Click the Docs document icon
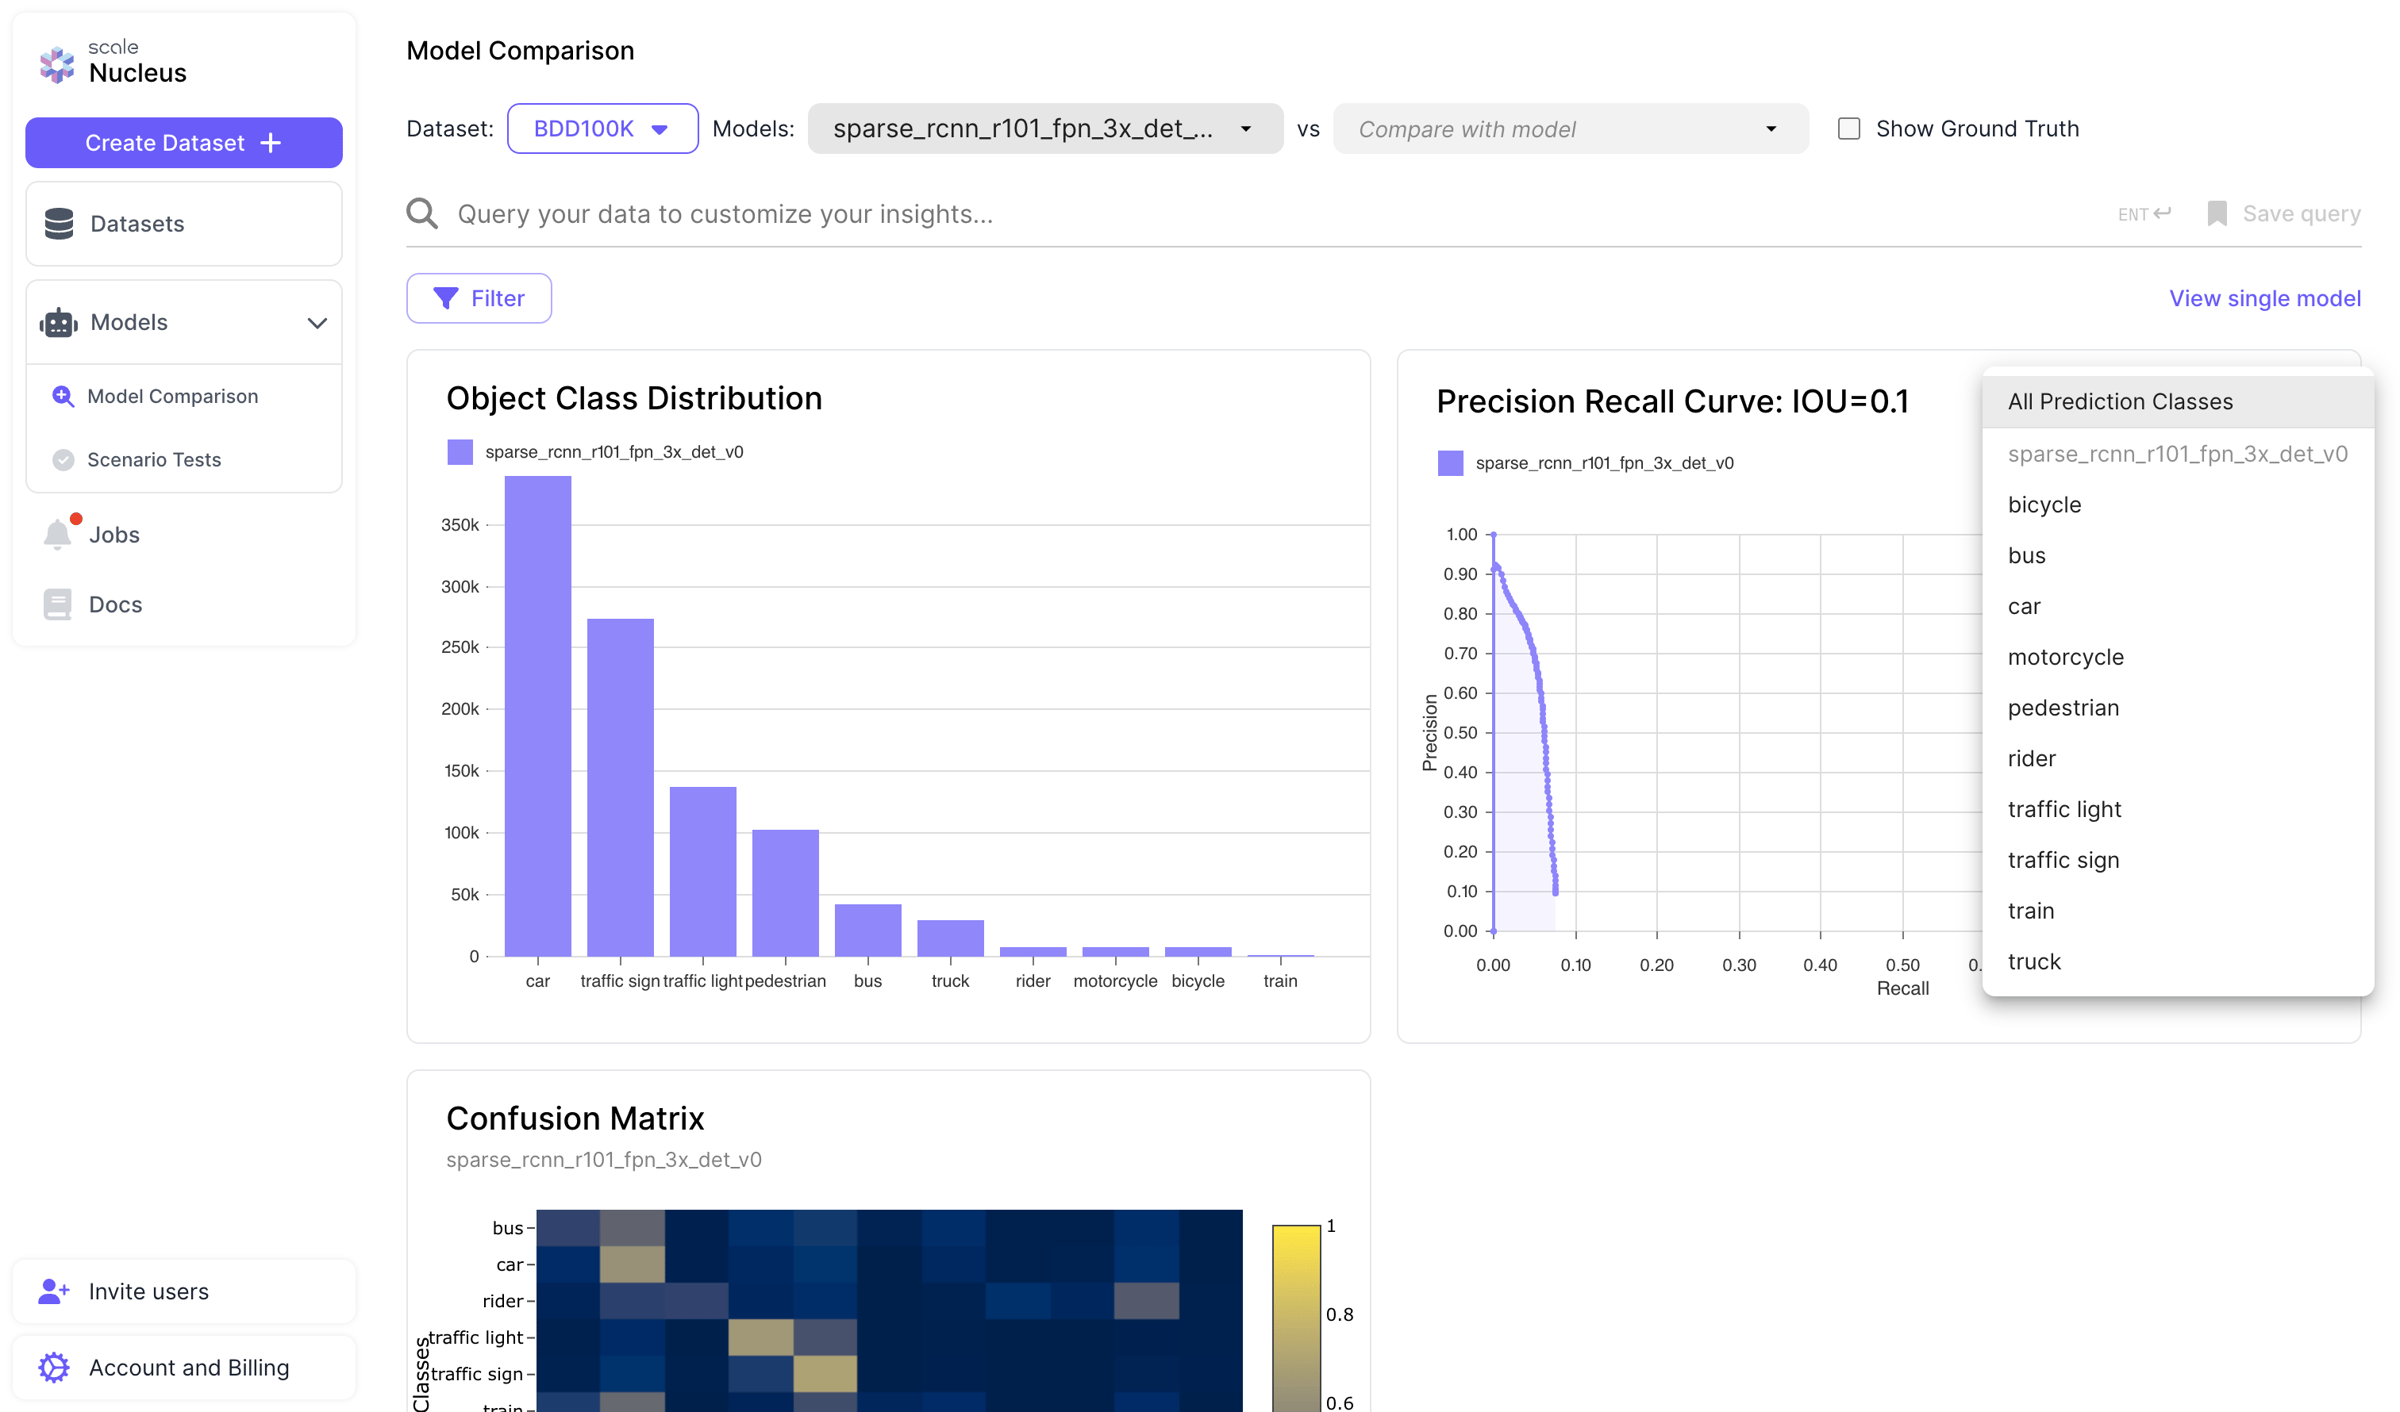The image size is (2400, 1412). (x=57, y=604)
